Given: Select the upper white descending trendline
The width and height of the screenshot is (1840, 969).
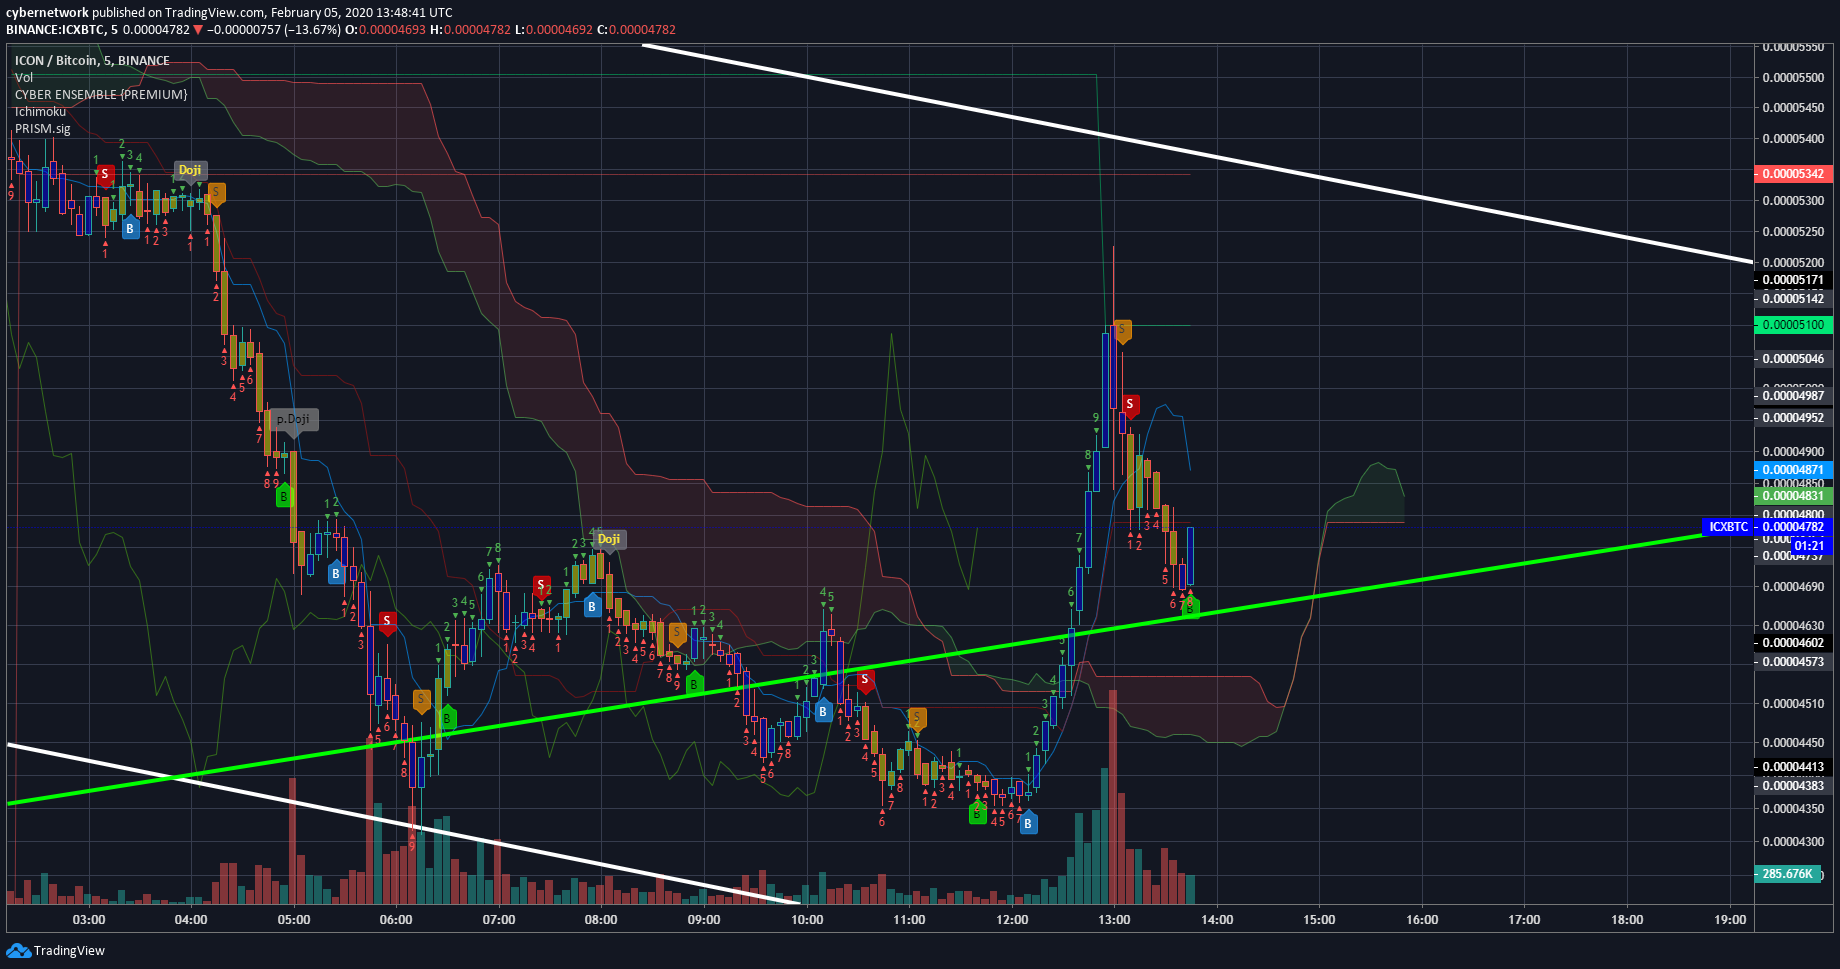Looking at the screenshot, I should coord(1198,153).
